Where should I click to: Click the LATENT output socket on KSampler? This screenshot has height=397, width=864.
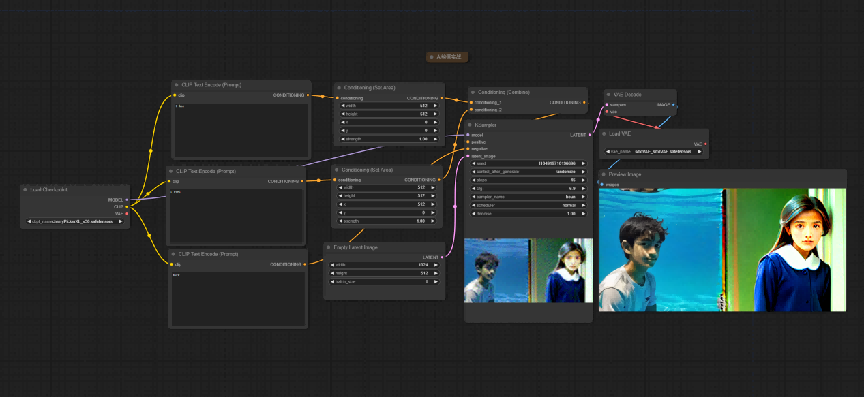point(590,135)
